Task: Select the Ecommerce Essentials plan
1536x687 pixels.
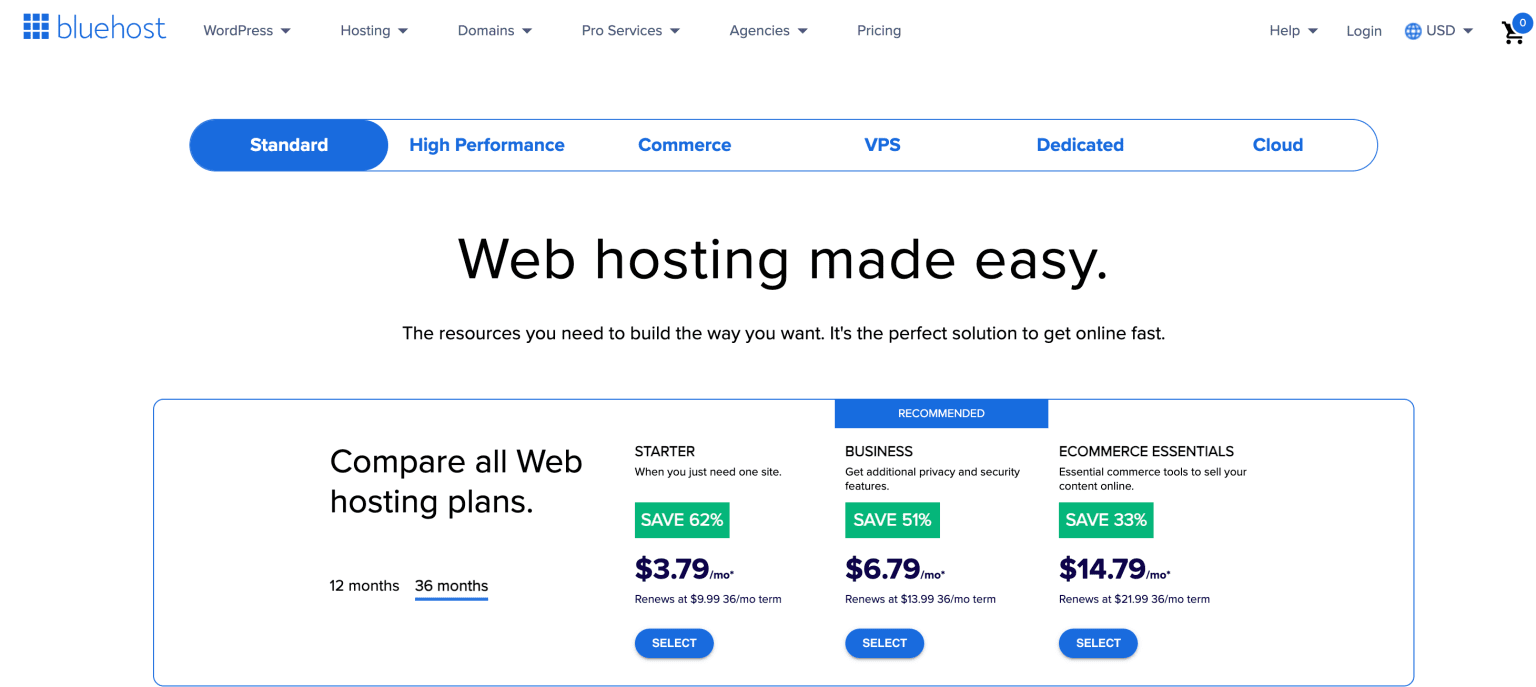Action: pyautogui.click(x=1097, y=643)
